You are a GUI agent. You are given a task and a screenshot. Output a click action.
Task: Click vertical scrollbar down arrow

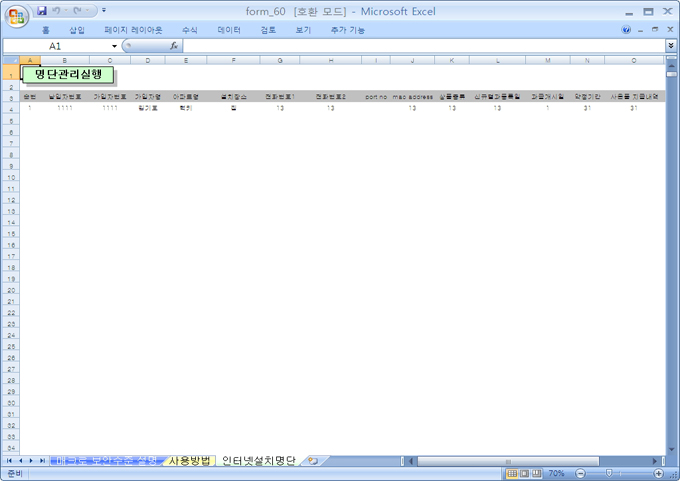(x=671, y=449)
